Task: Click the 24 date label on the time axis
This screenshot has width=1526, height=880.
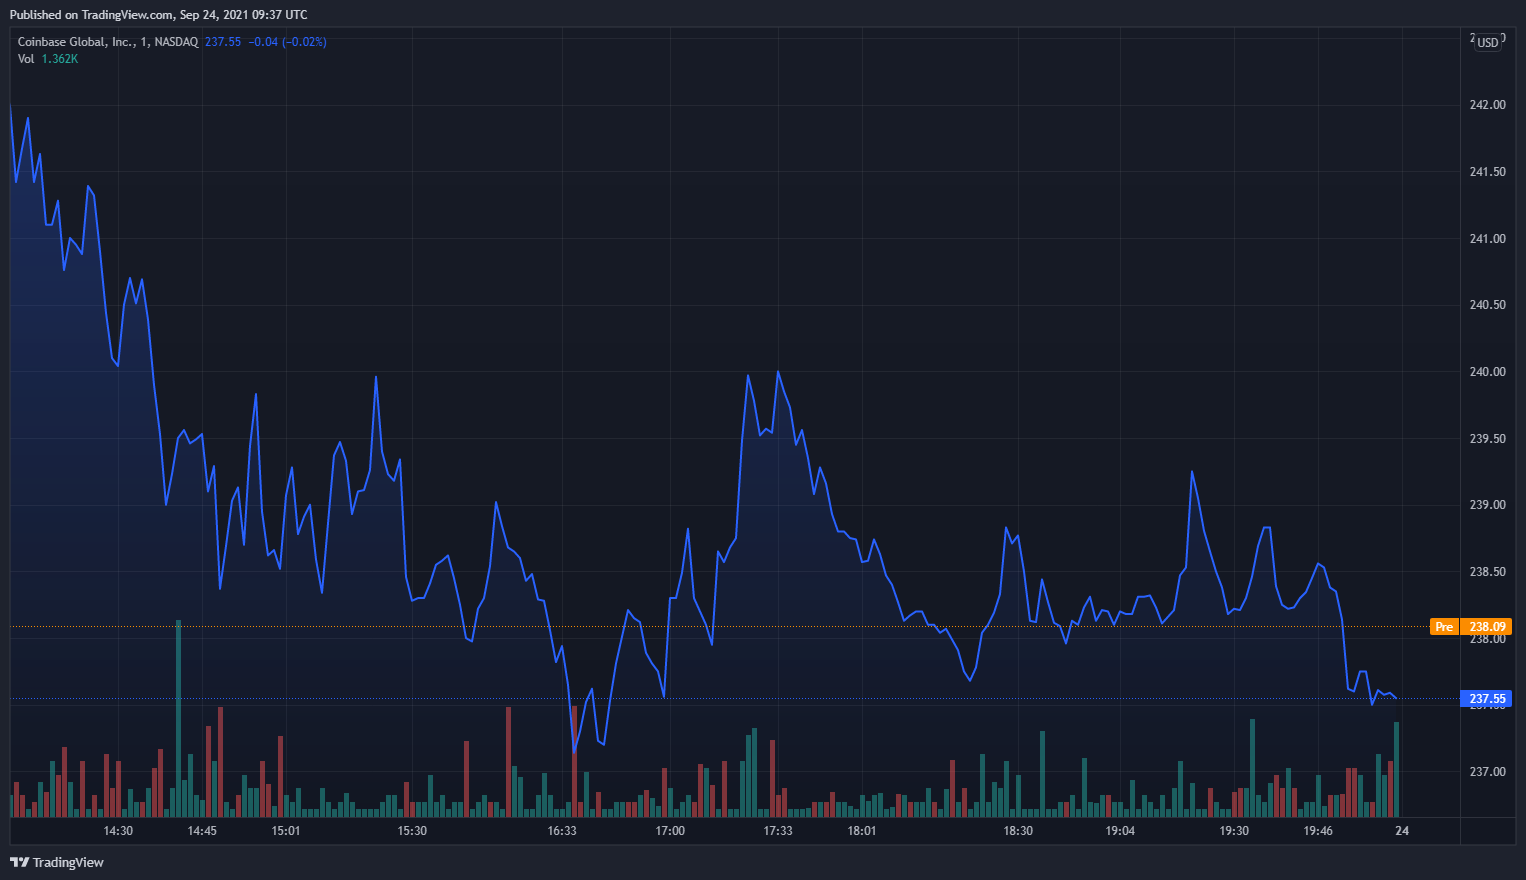Action: tap(1401, 831)
